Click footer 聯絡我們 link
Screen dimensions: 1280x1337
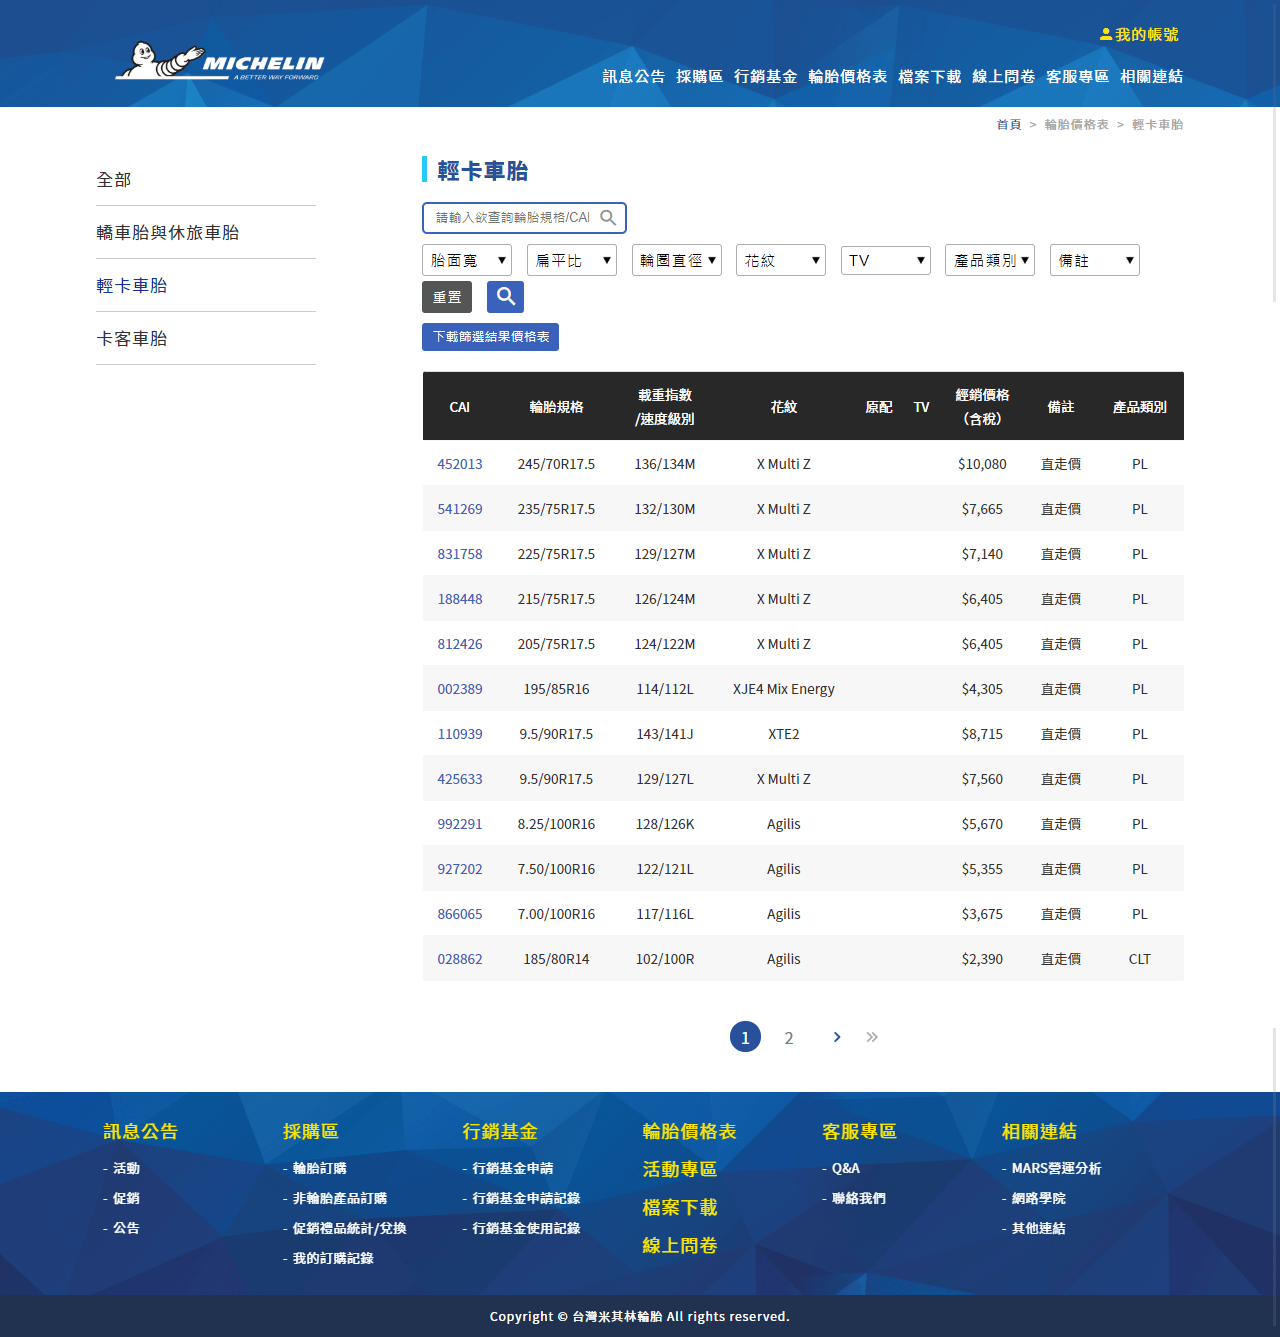point(859,1198)
